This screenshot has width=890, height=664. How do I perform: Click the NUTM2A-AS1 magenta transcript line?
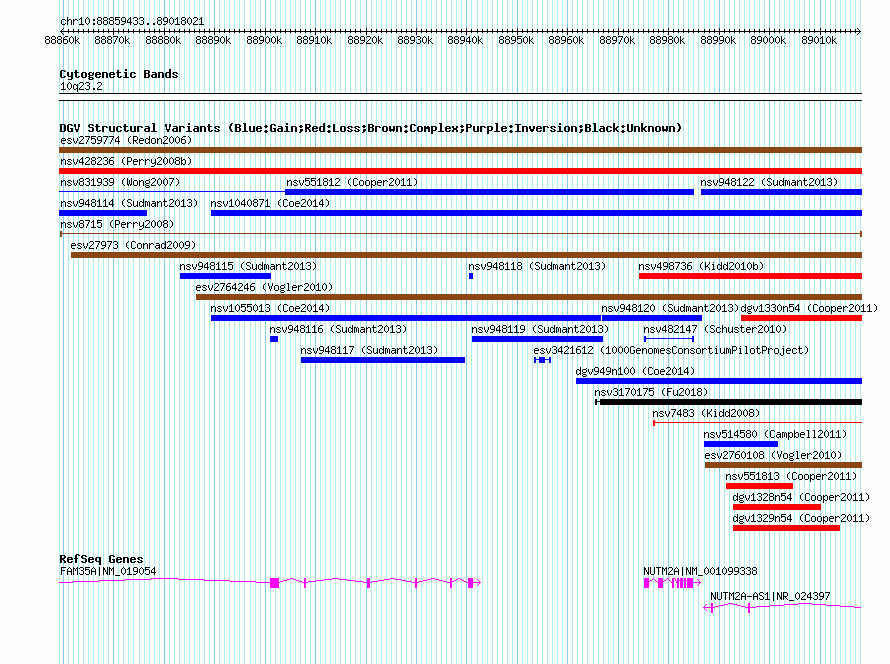(x=782, y=607)
